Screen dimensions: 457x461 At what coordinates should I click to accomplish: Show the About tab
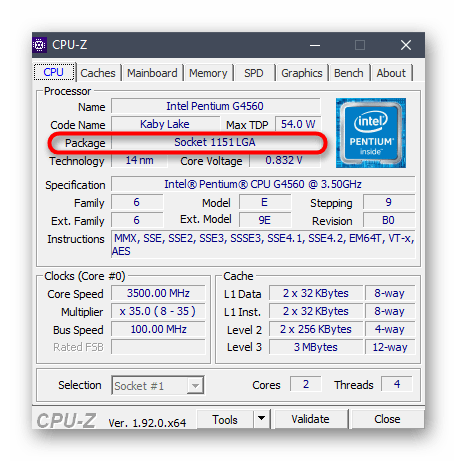click(391, 73)
